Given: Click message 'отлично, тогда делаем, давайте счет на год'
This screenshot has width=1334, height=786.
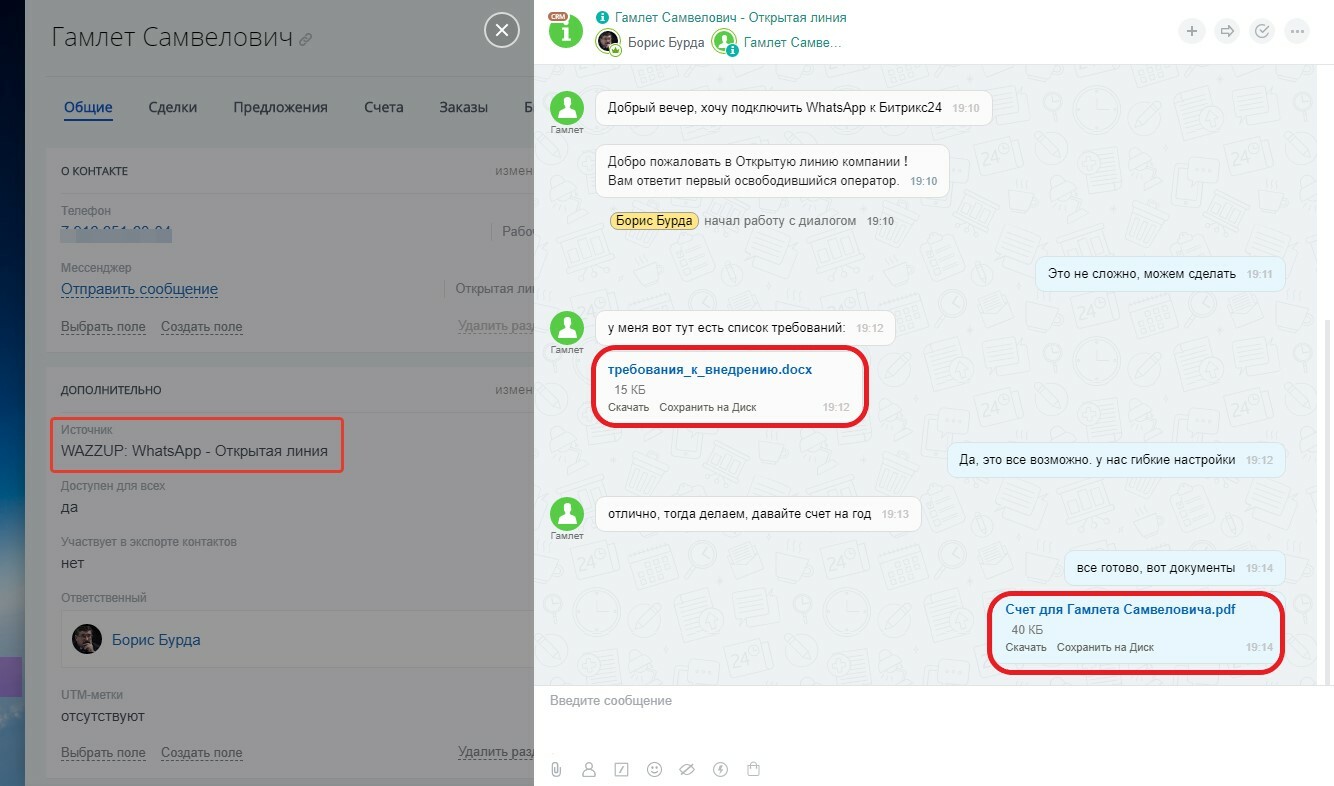Looking at the screenshot, I should [x=758, y=514].
